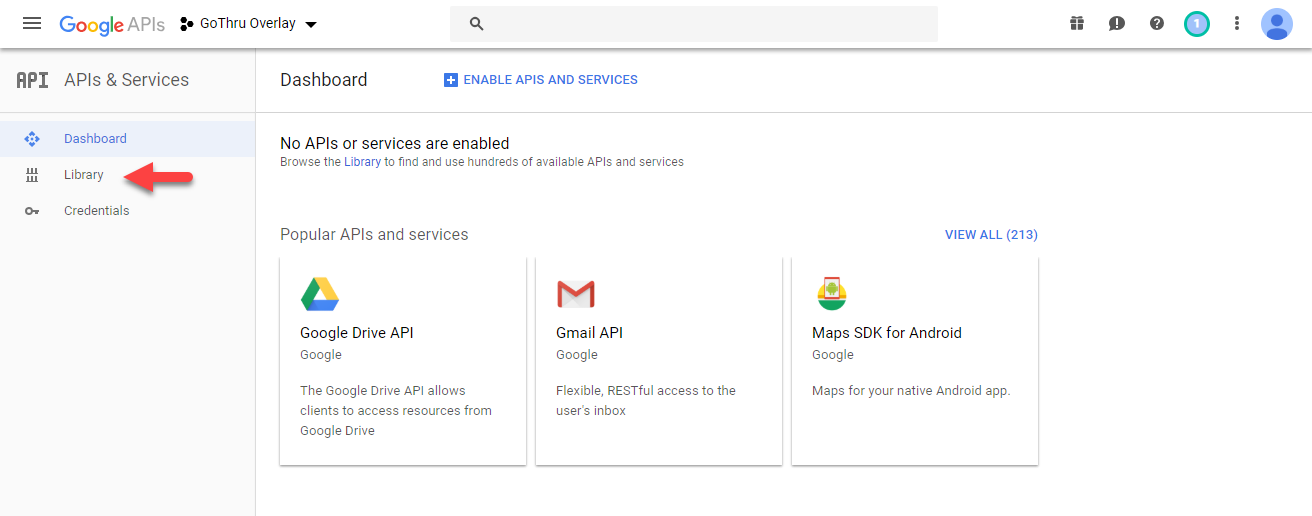
Task: Select Dashboard in the sidebar
Action: 95,139
